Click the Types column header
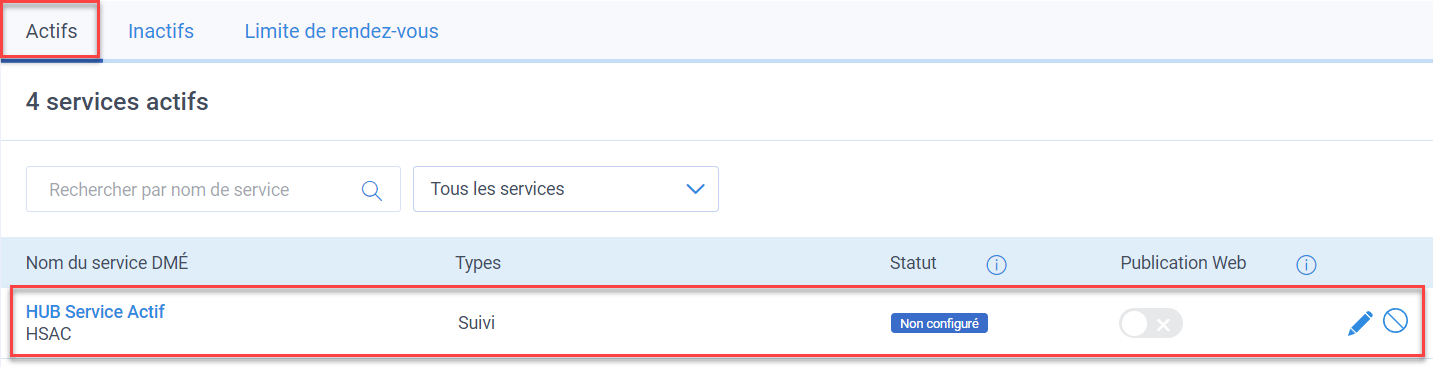The image size is (1433, 367). [478, 263]
